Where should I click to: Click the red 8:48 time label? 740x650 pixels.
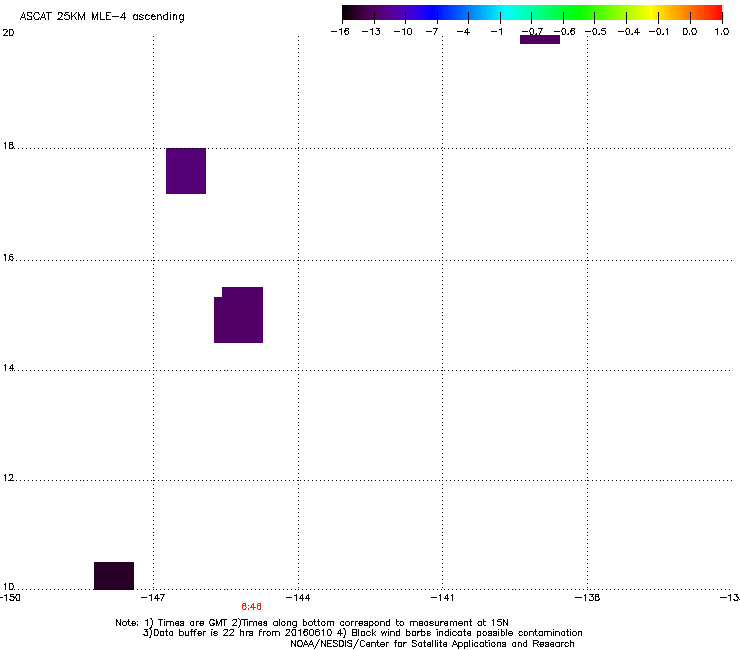click(x=252, y=607)
